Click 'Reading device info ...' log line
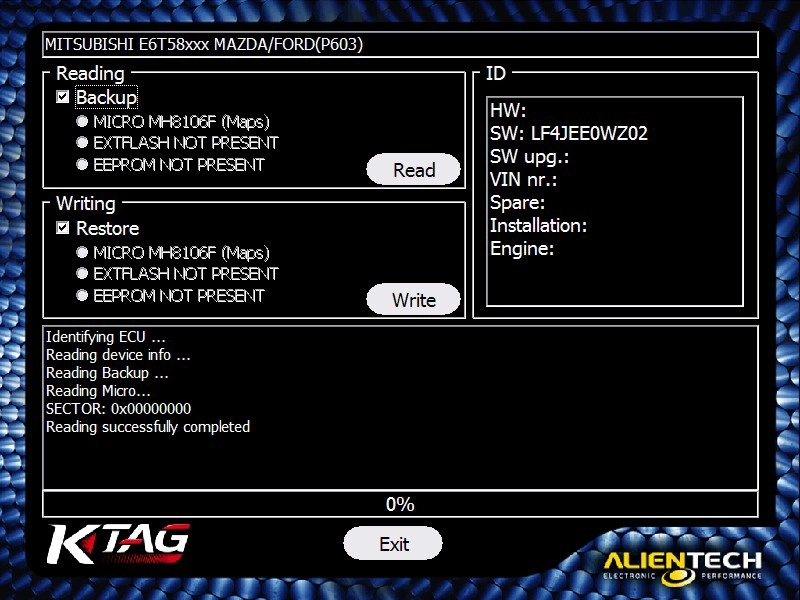Viewport: 800px width, 600px height. (x=118, y=355)
